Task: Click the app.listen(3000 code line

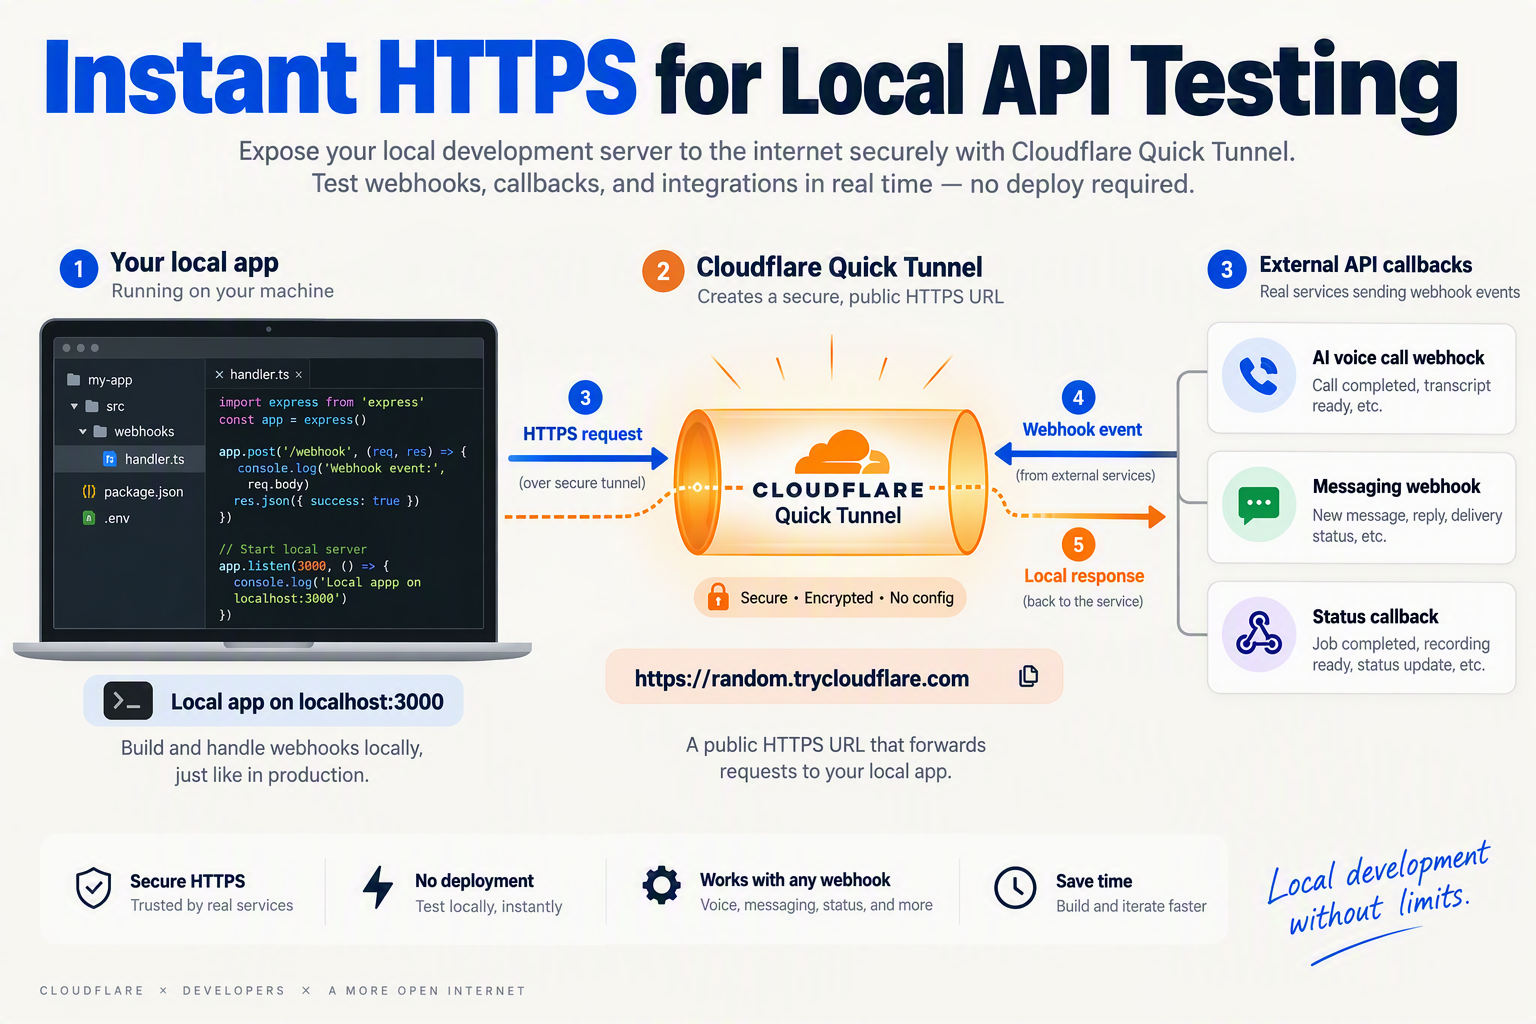Action: click(304, 566)
